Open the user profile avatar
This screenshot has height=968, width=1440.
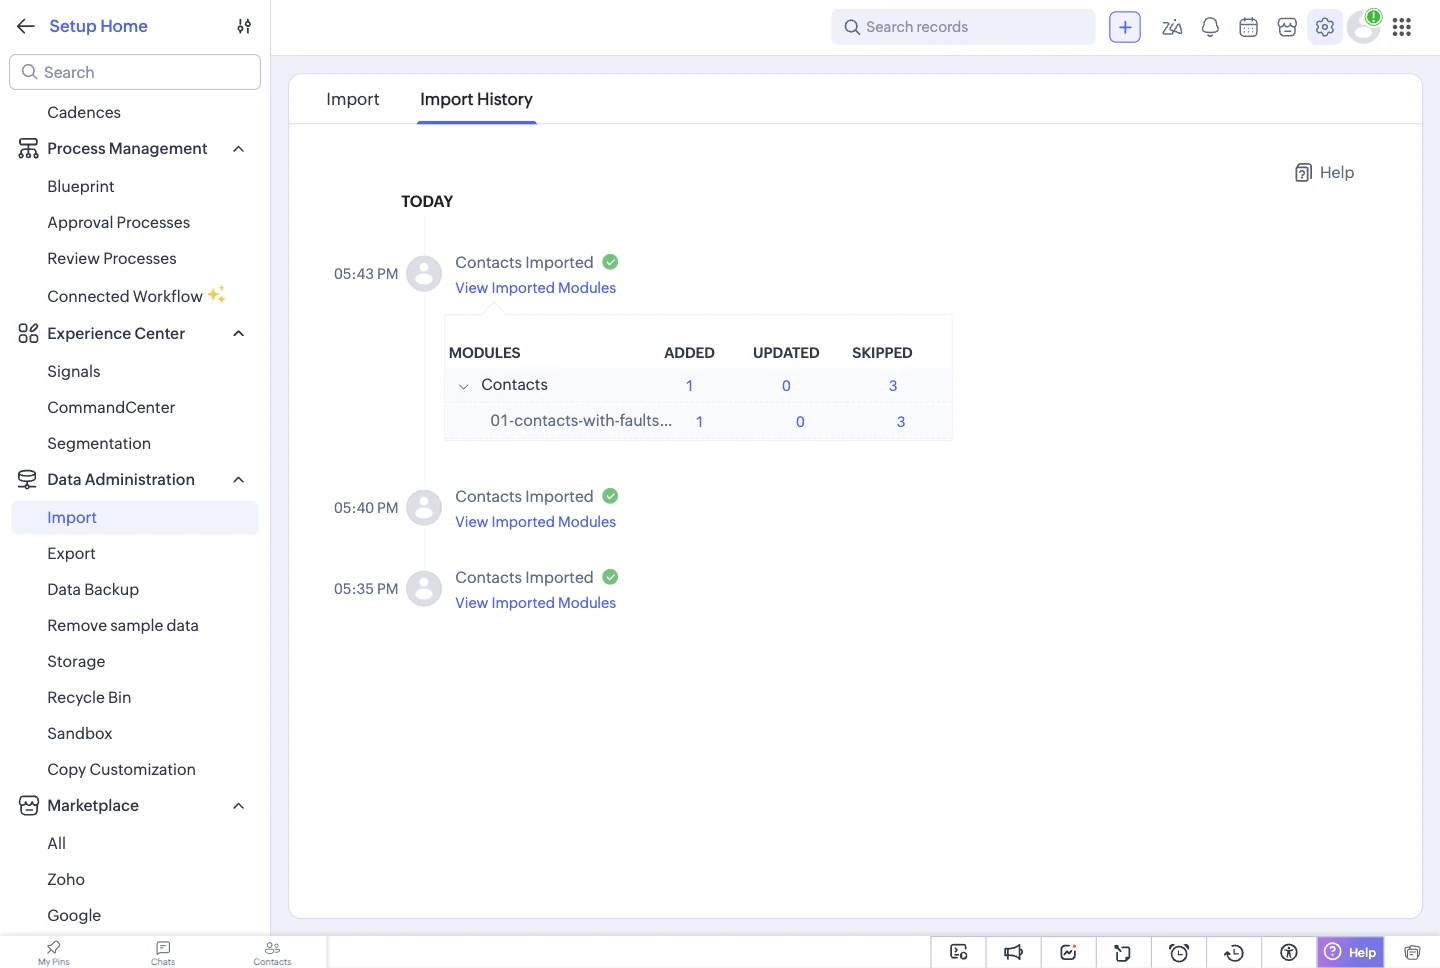(1363, 27)
